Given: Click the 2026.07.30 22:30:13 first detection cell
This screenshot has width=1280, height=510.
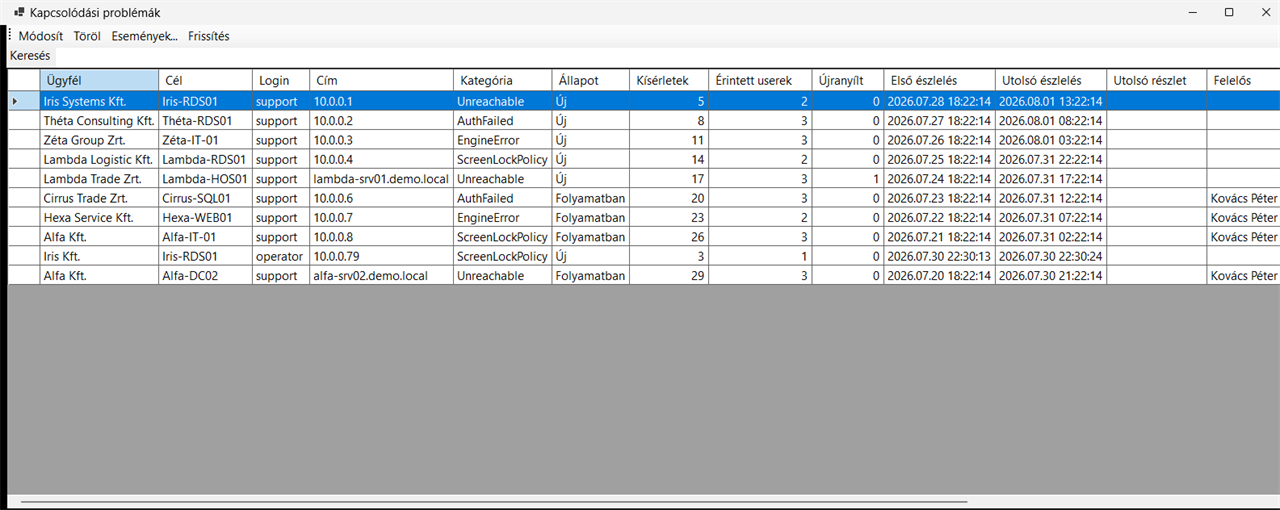Looking at the screenshot, I should [940, 256].
